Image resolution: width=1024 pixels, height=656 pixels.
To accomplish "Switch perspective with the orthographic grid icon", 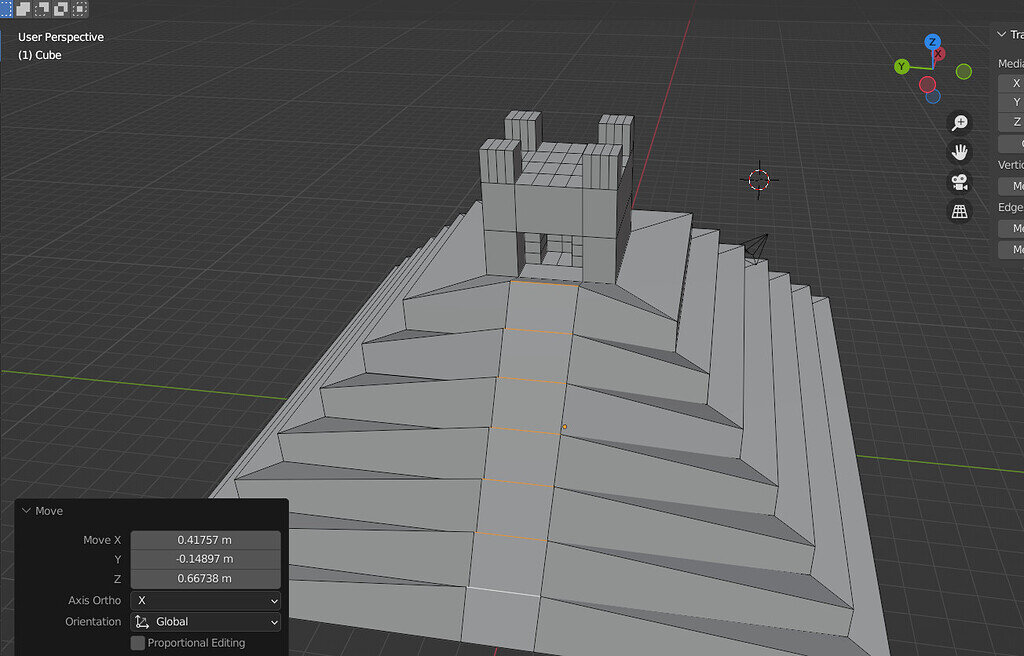I will pyautogui.click(x=959, y=211).
